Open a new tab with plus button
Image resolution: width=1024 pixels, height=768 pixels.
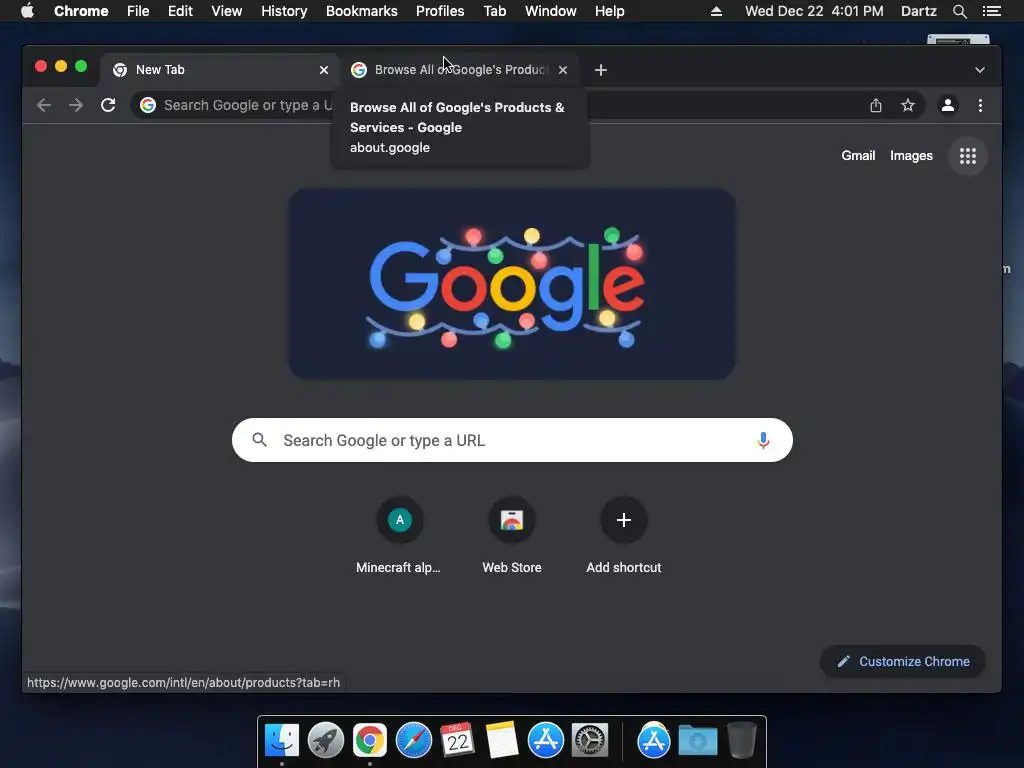[601, 70]
